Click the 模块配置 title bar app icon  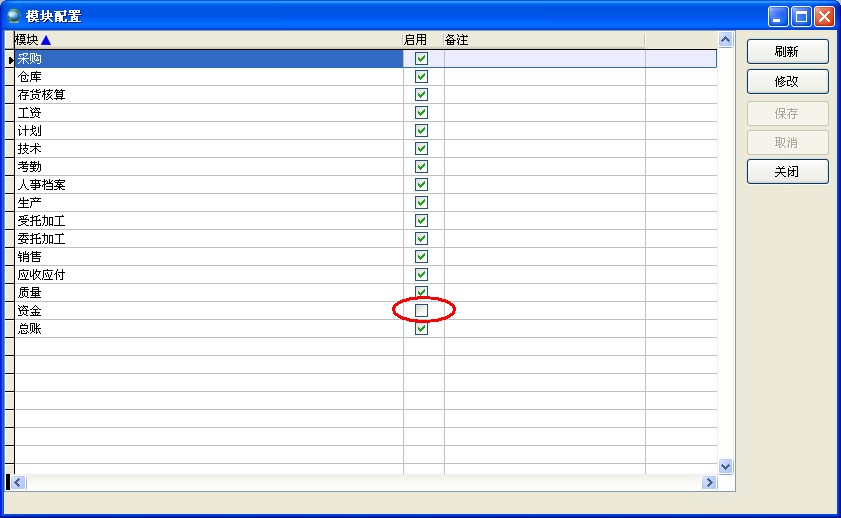tap(14, 16)
